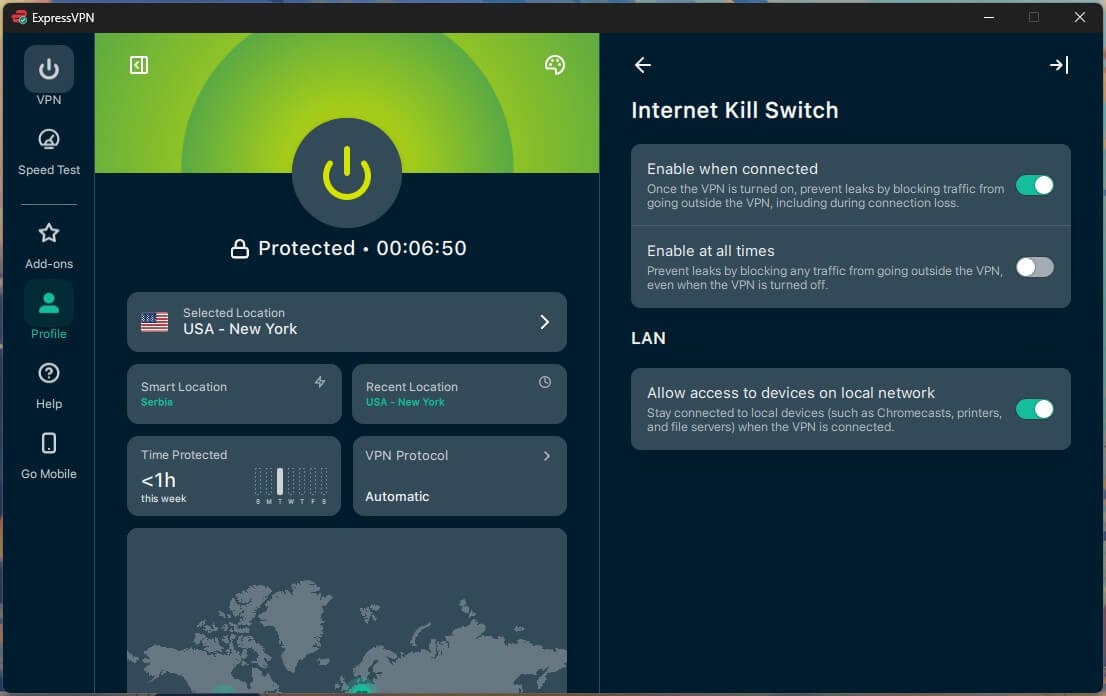Click the Automatic protocol value
The height and width of the screenshot is (696, 1106).
pyautogui.click(x=397, y=497)
